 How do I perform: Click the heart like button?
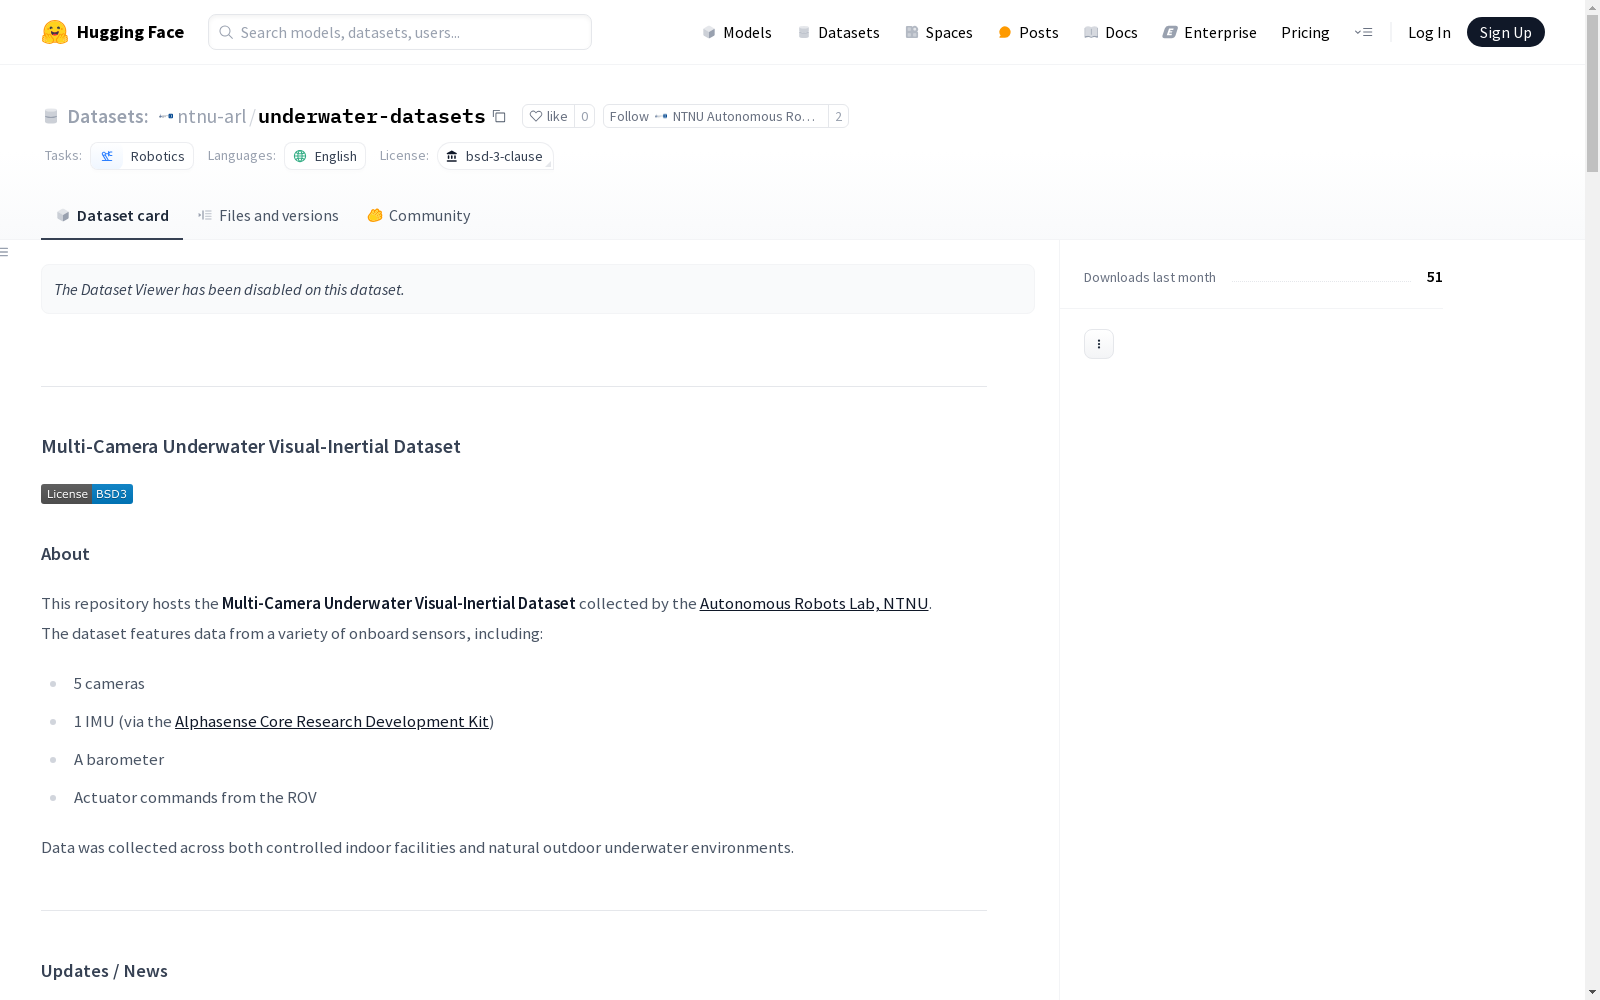(548, 116)
